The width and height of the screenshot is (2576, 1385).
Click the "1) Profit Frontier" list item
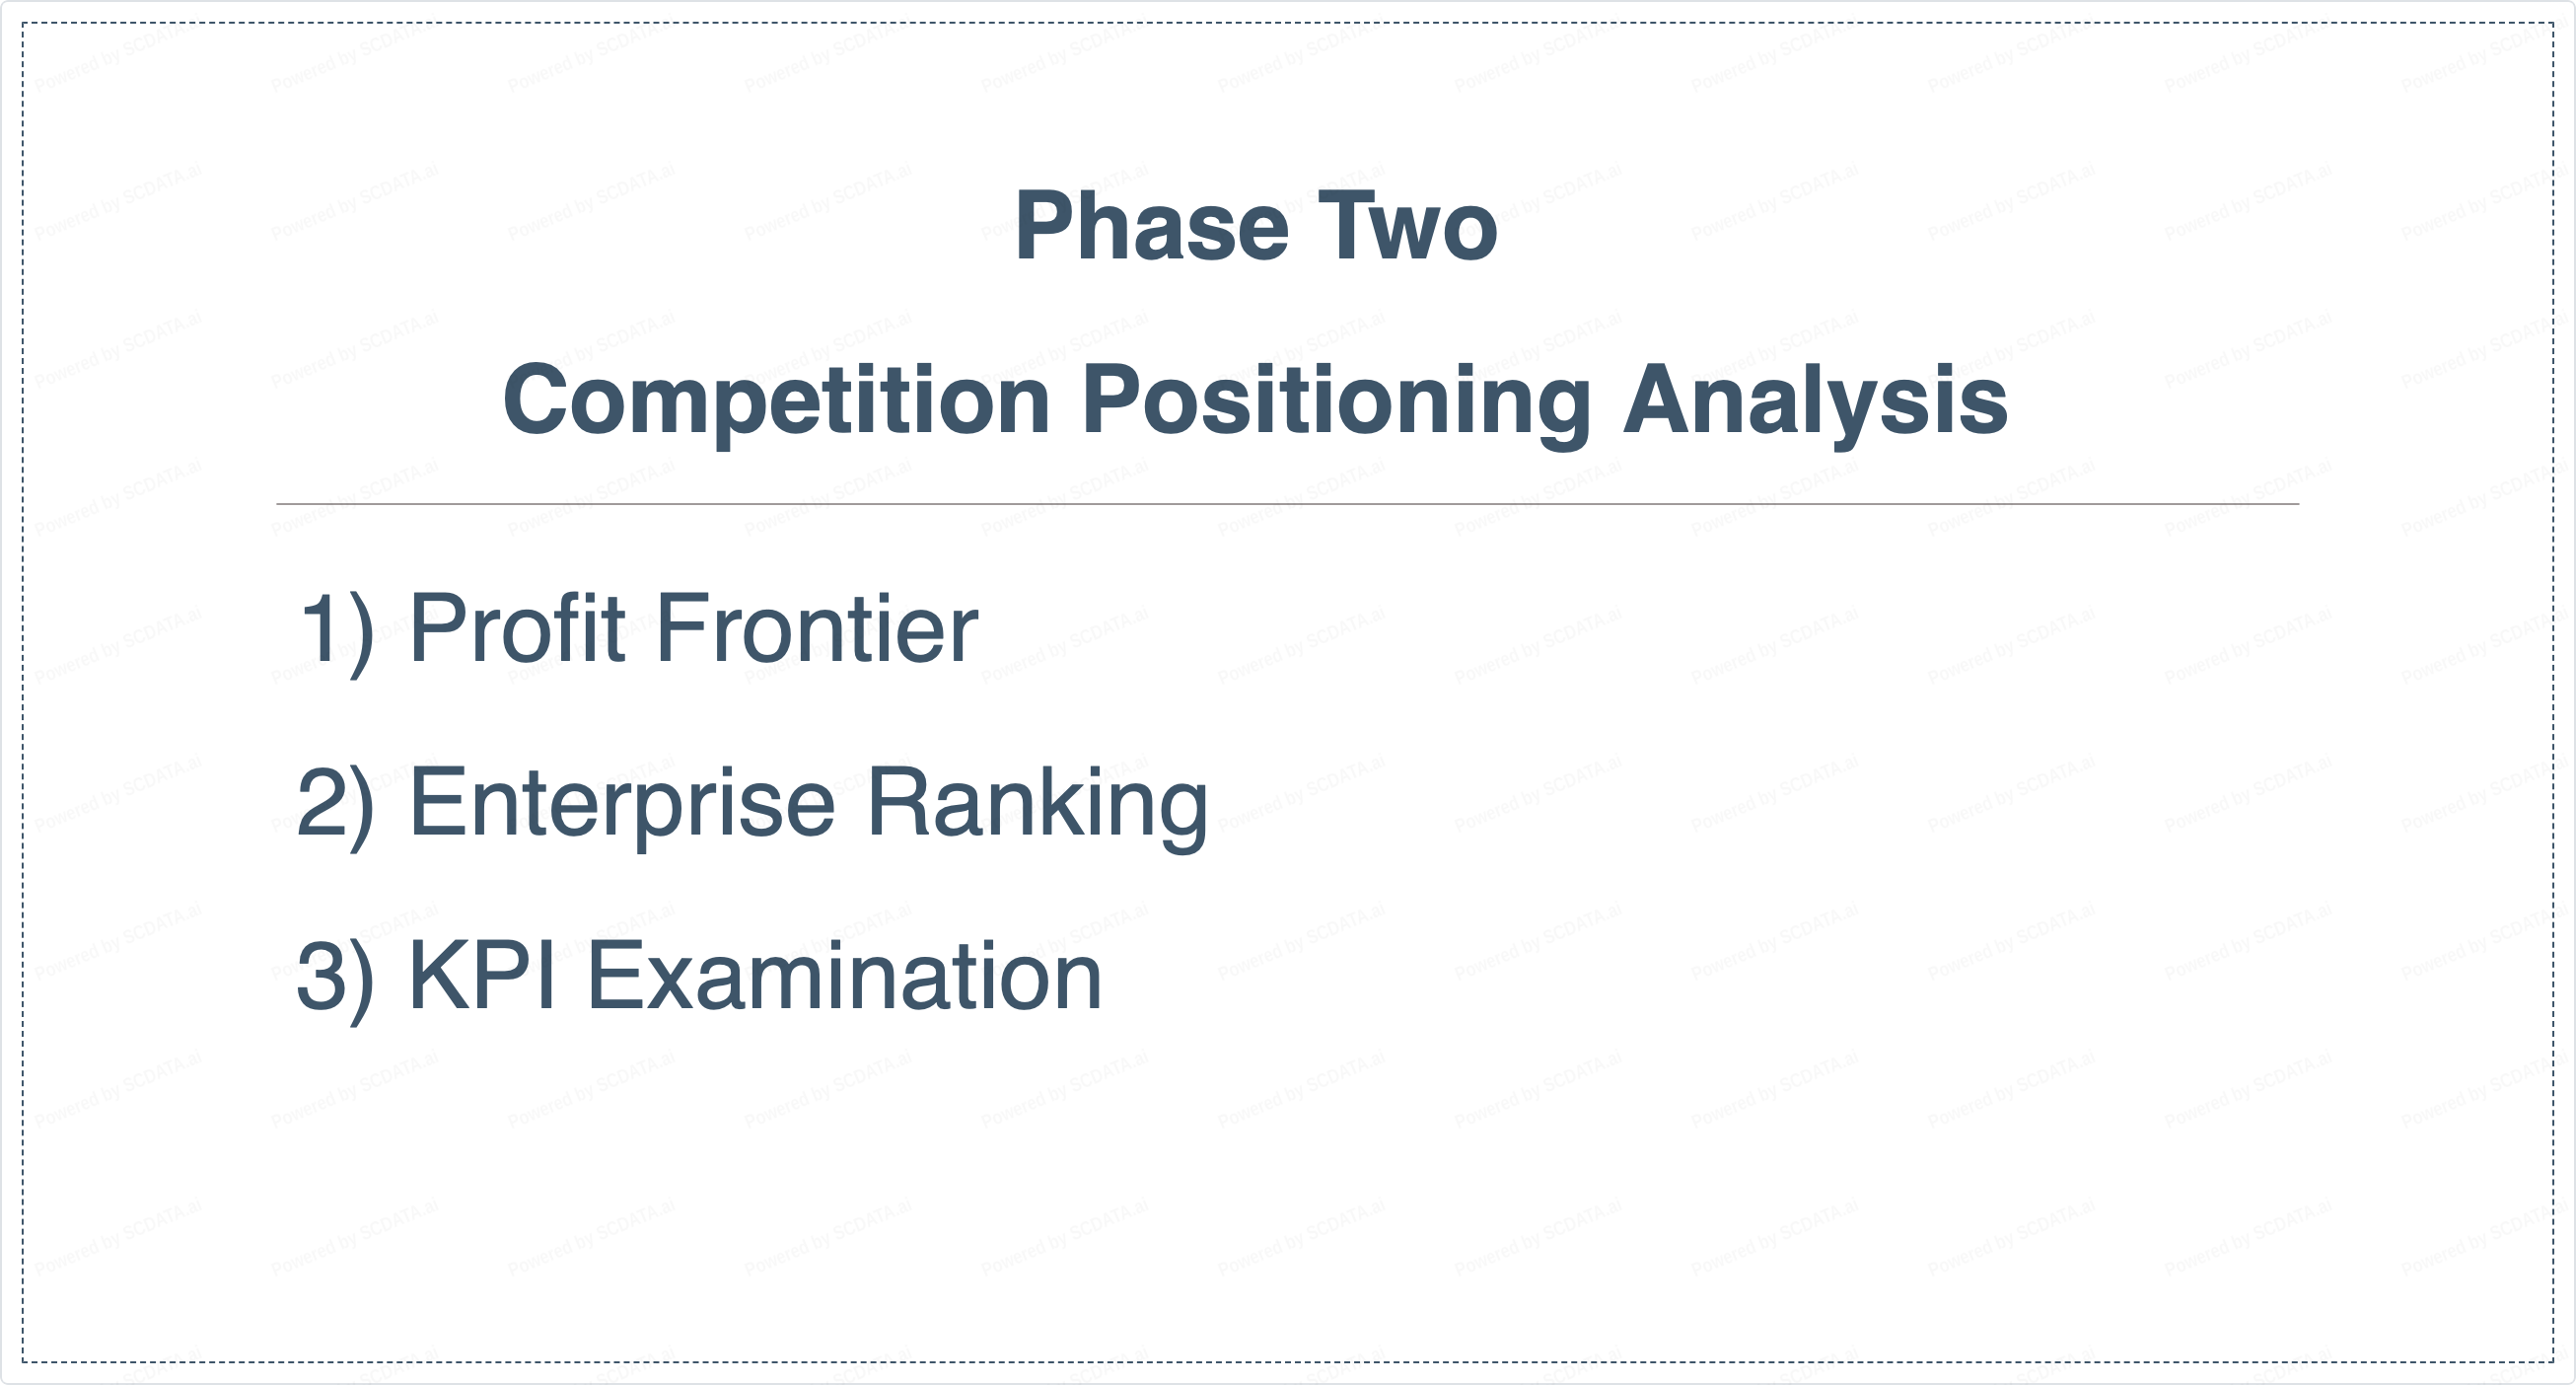[638, 629]
